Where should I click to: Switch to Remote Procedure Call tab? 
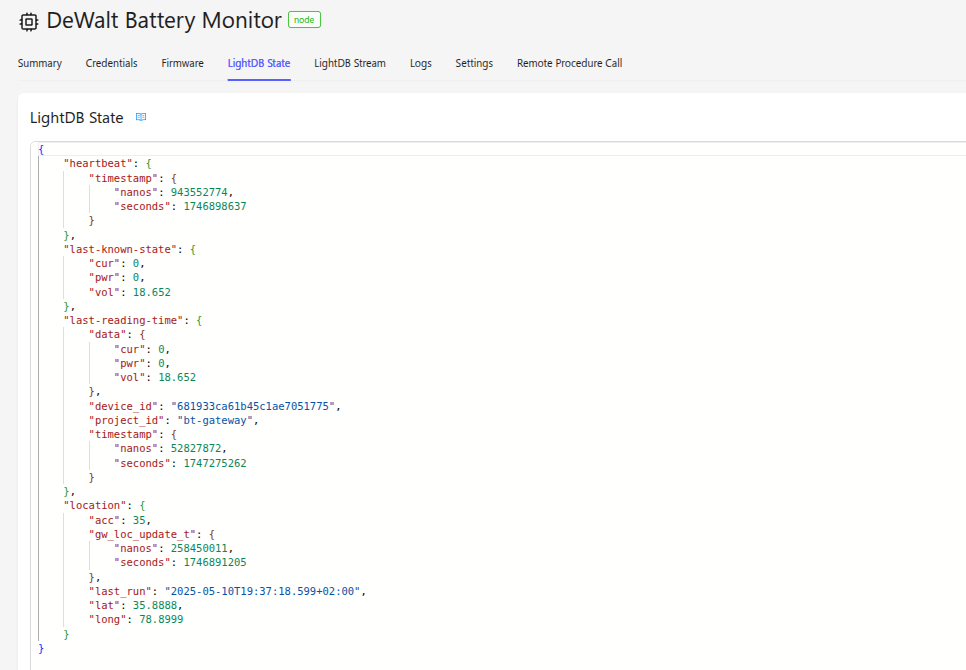pyautogui.click(x=569, y=63)
